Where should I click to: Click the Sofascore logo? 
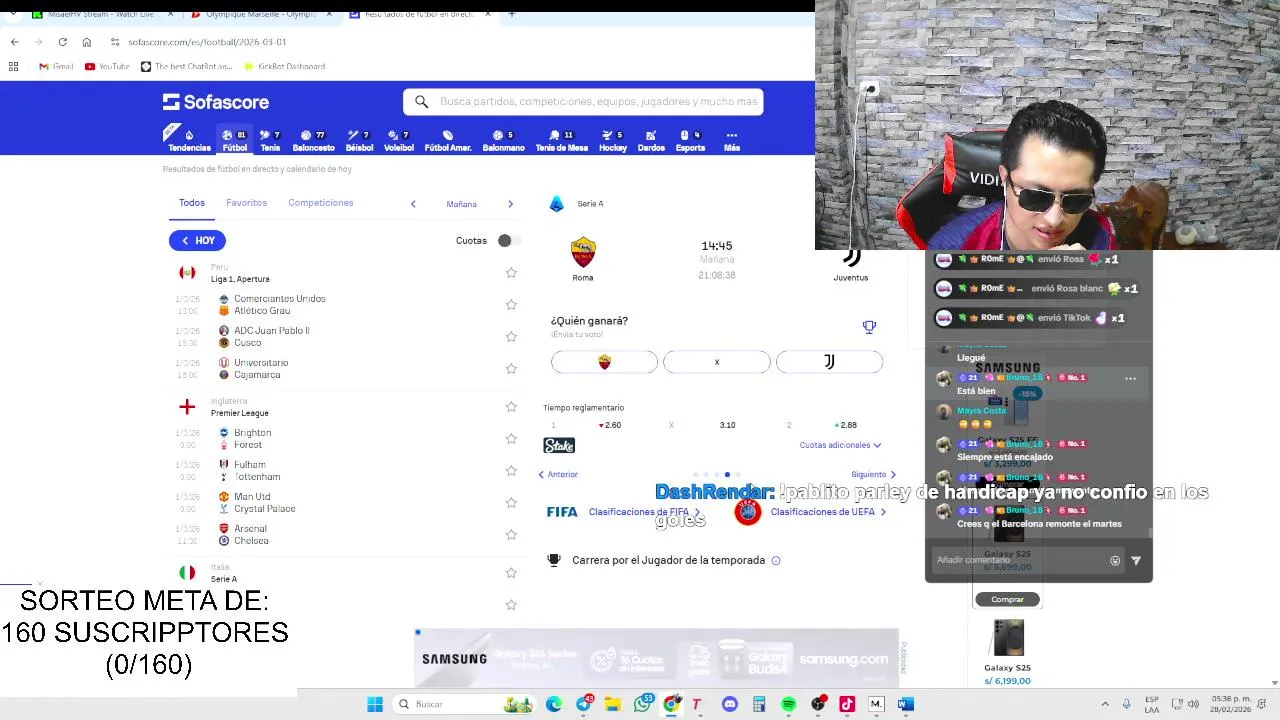[216, 102]
